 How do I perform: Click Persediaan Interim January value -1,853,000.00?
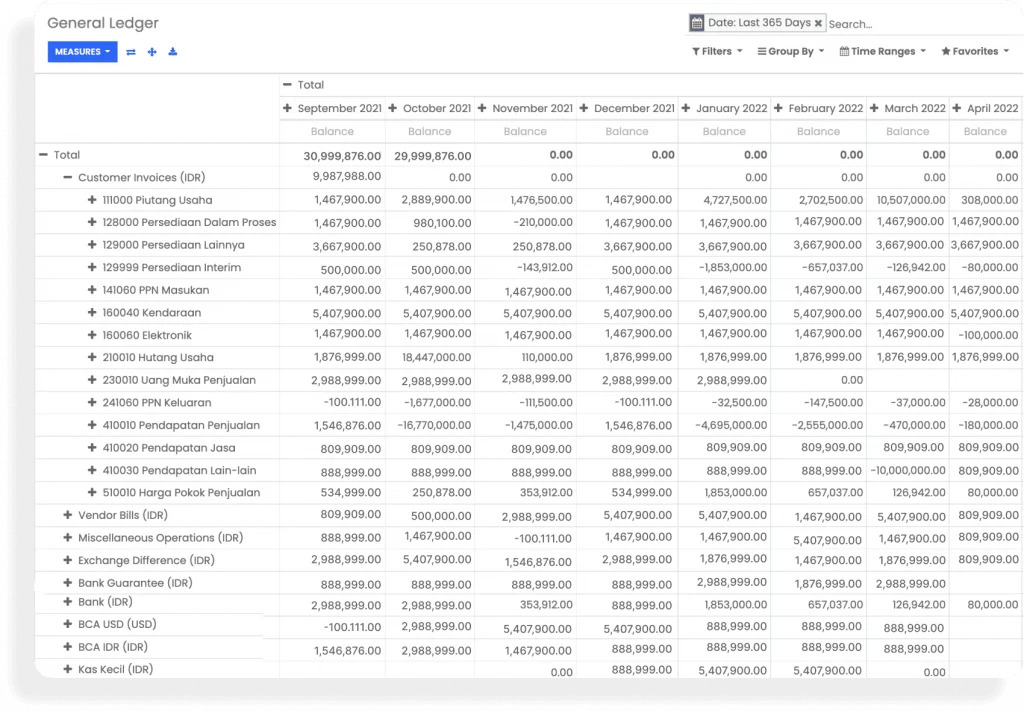pyautogui.click(x=733, y=268)
